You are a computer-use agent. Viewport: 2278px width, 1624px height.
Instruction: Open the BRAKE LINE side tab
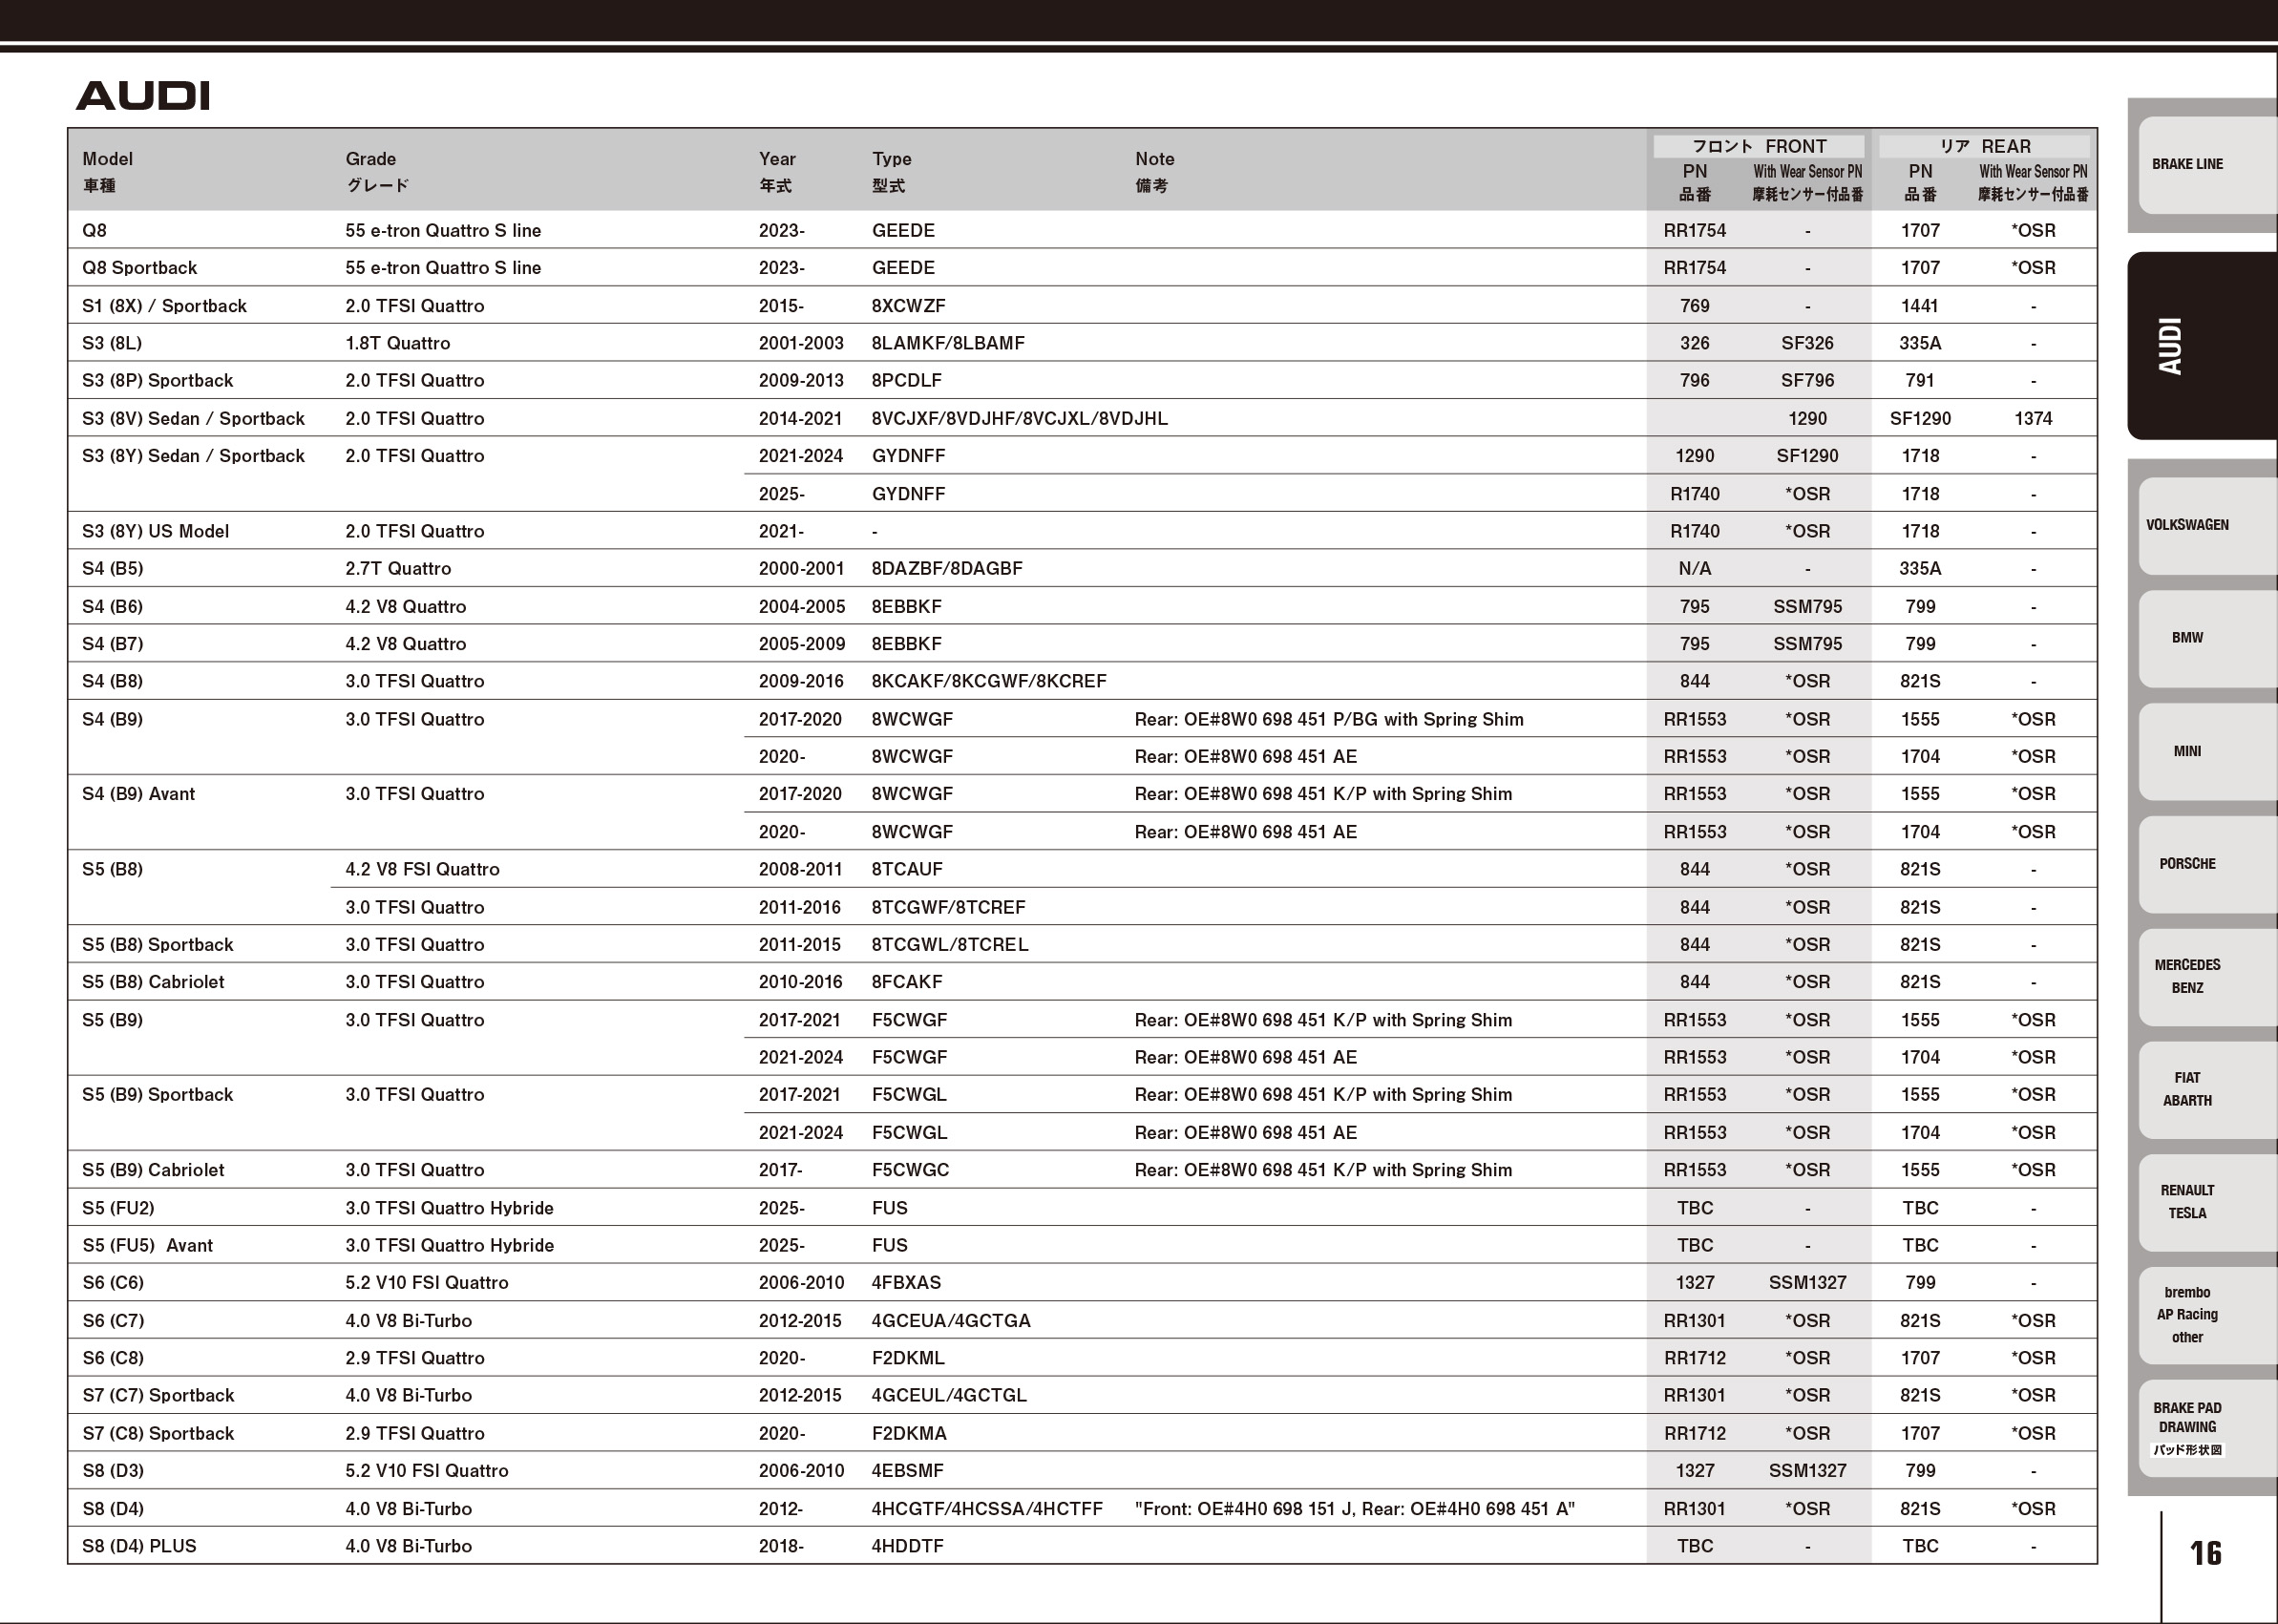pos(2207,164)
